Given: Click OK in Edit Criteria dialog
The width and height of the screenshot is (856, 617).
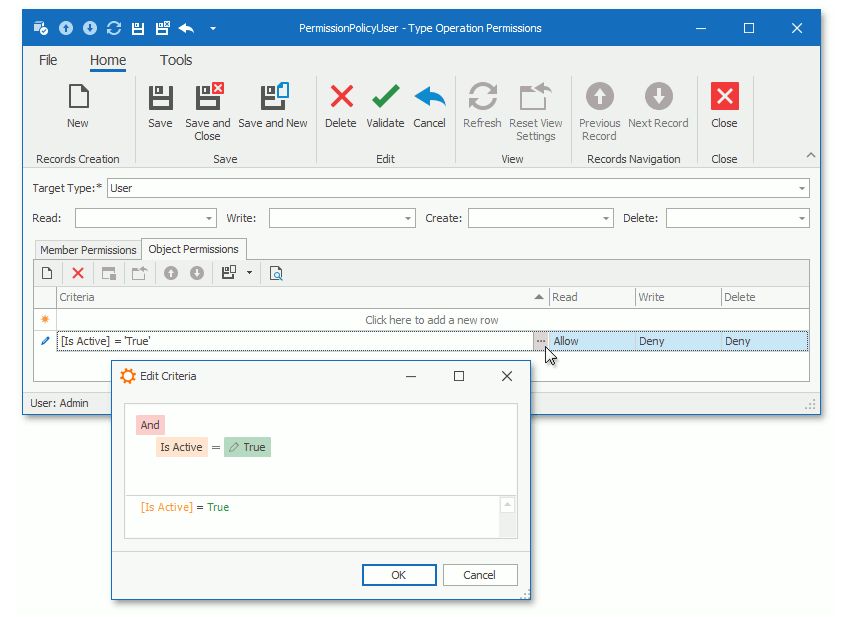Looking at the screenshot, I should 398,574.
